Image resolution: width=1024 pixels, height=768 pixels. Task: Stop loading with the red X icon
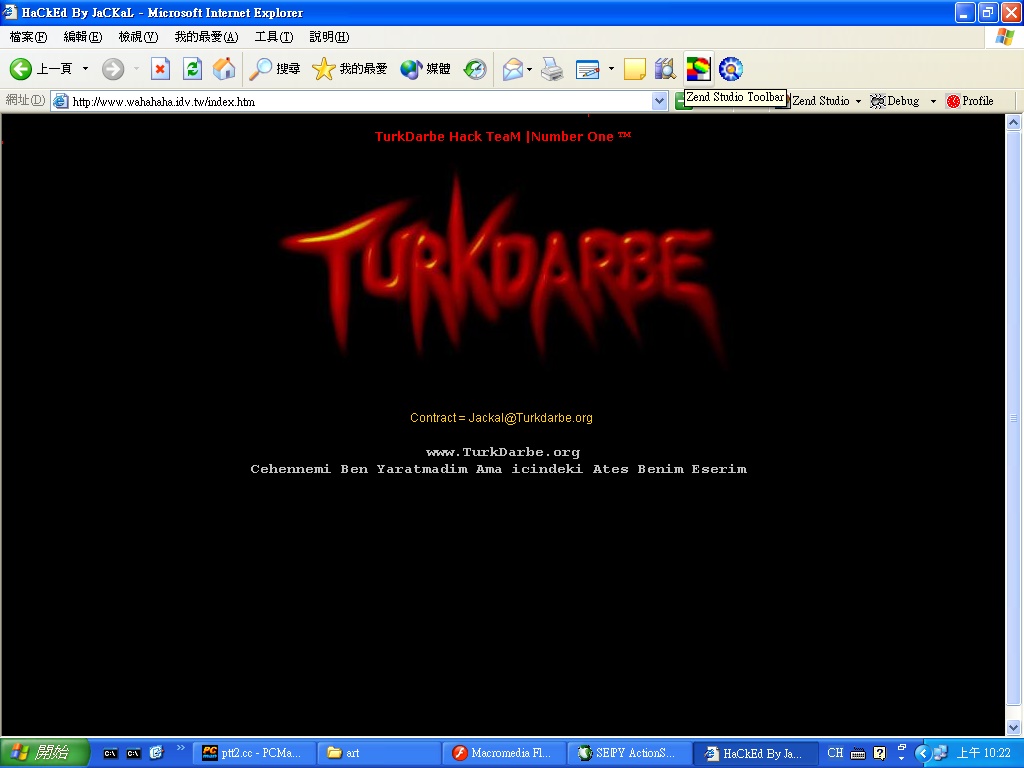click(x=160, y=69)
